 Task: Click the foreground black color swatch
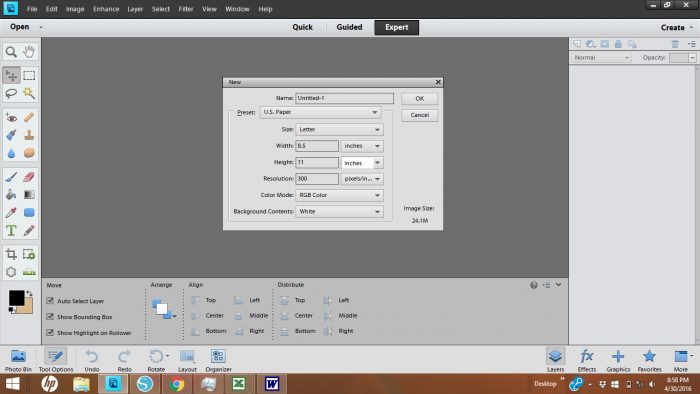coord(16,298)
